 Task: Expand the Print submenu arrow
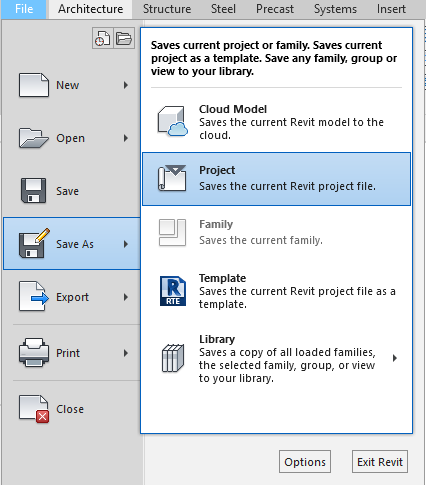click(x=126, y=353)
